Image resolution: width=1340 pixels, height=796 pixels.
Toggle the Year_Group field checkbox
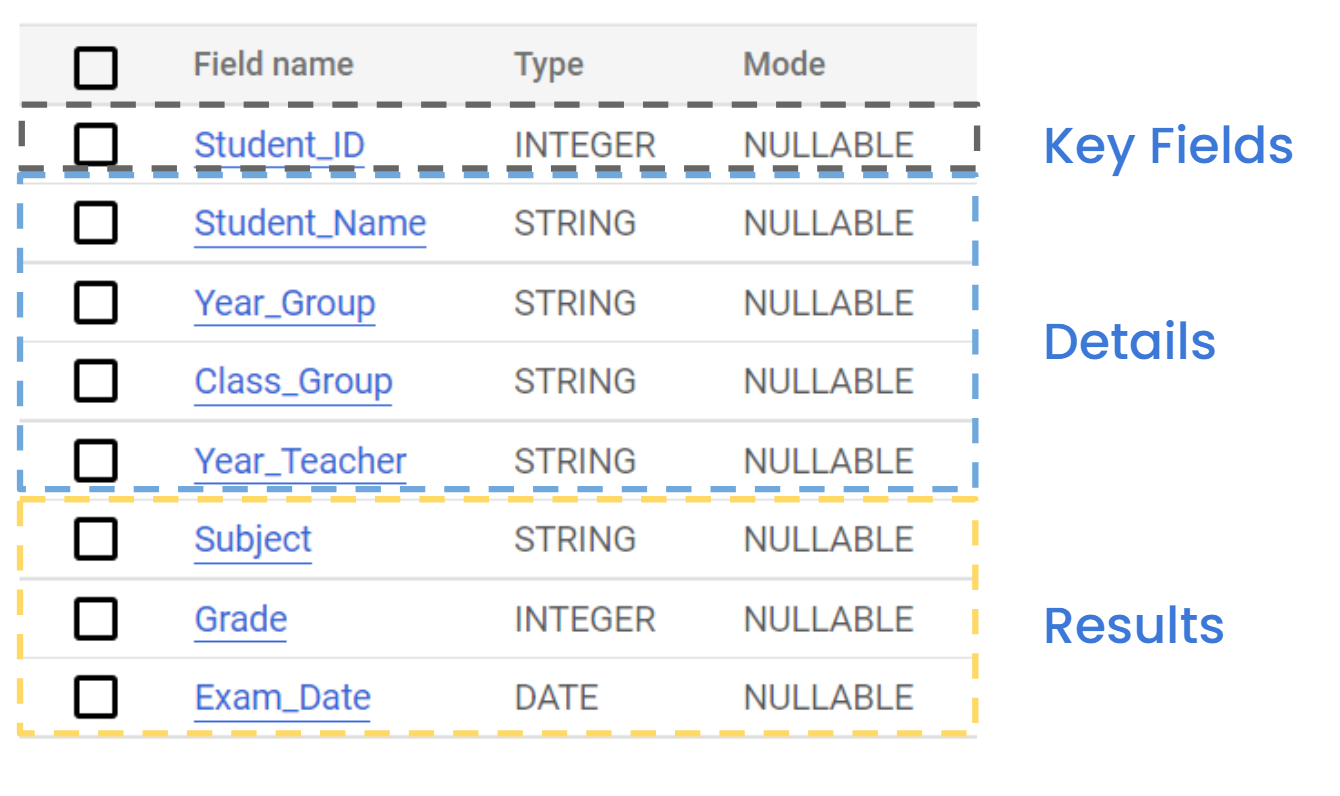click(x=96, y=302)
